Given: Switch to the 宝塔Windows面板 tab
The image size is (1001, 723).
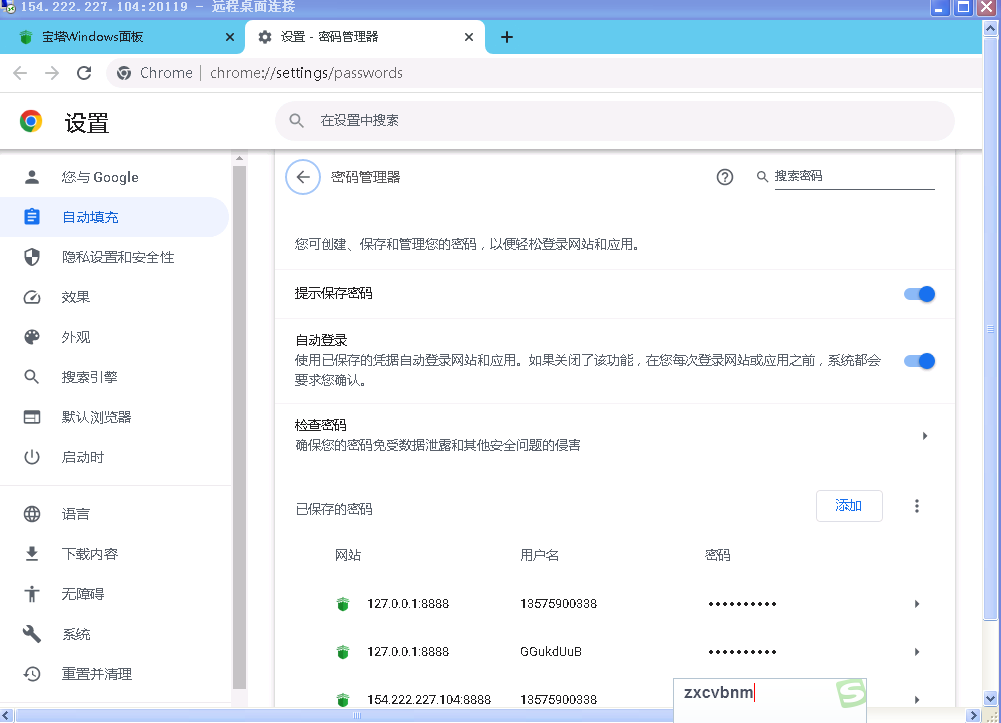Looking at the screenshot, I should [x=121, y=37].
